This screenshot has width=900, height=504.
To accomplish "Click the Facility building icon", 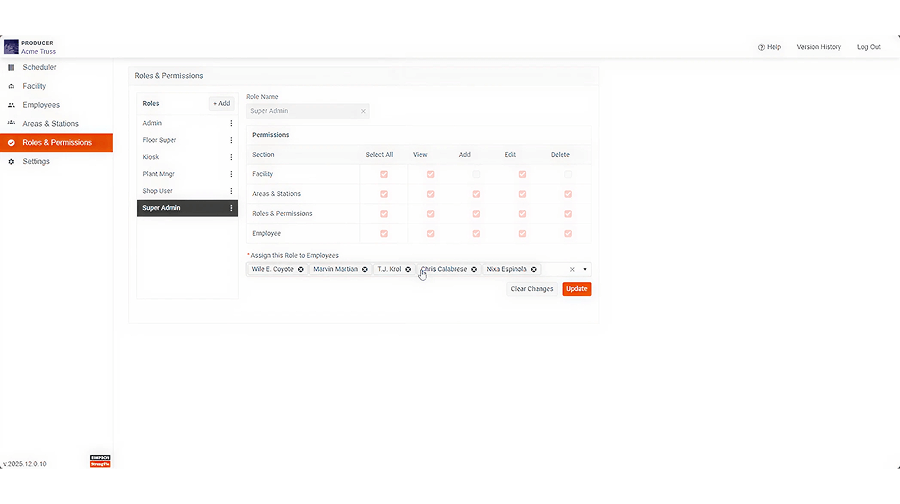I will tap(11, 86).
